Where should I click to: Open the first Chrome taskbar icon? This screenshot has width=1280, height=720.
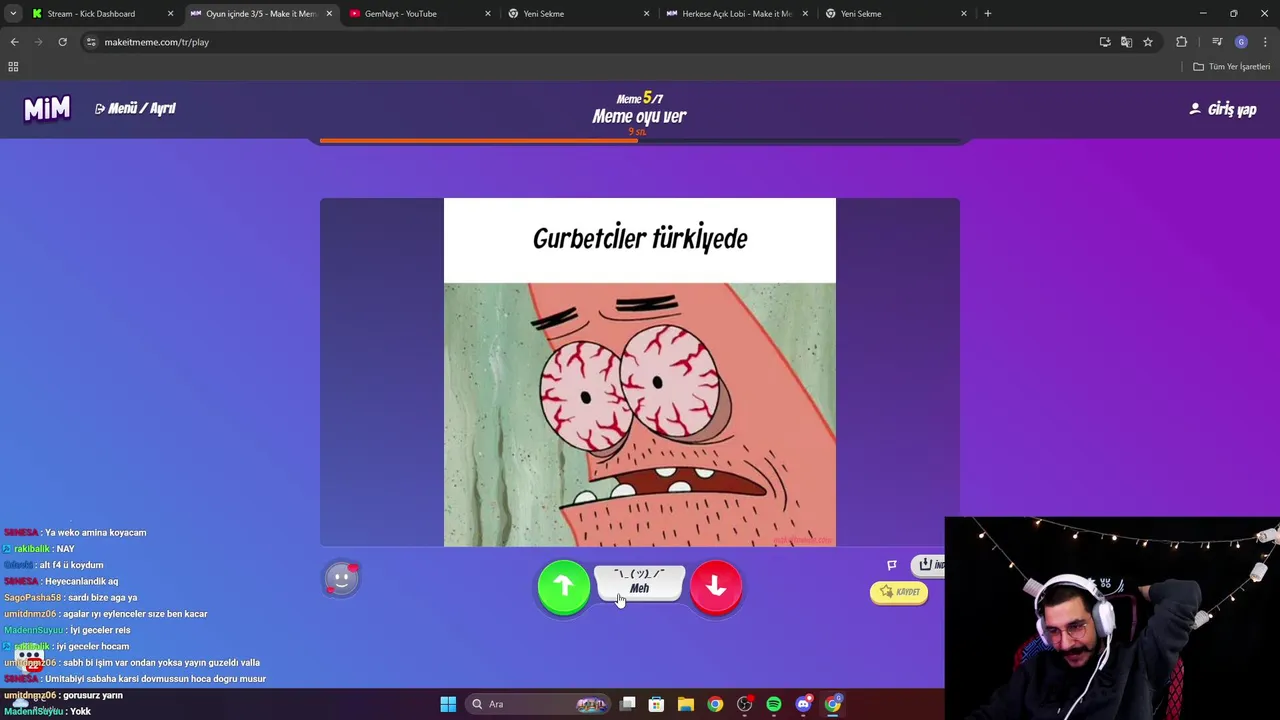715,704
